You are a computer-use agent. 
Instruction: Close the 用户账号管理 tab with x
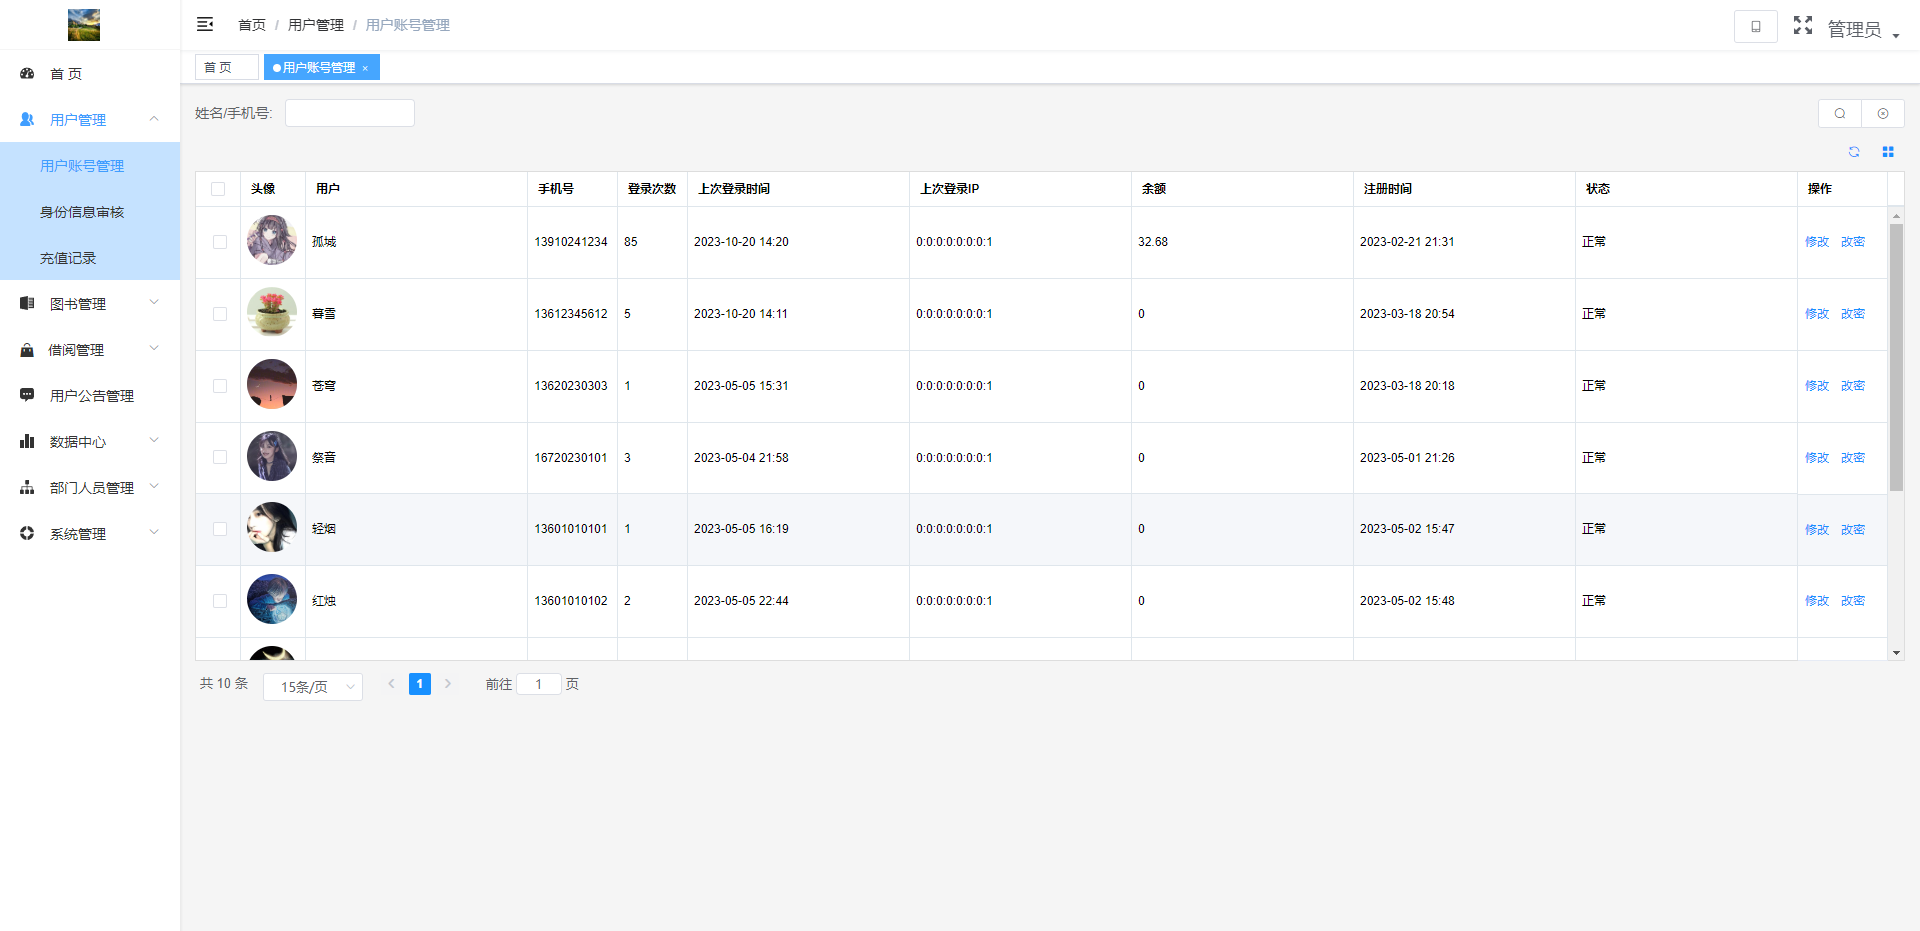tap(366, 68)
